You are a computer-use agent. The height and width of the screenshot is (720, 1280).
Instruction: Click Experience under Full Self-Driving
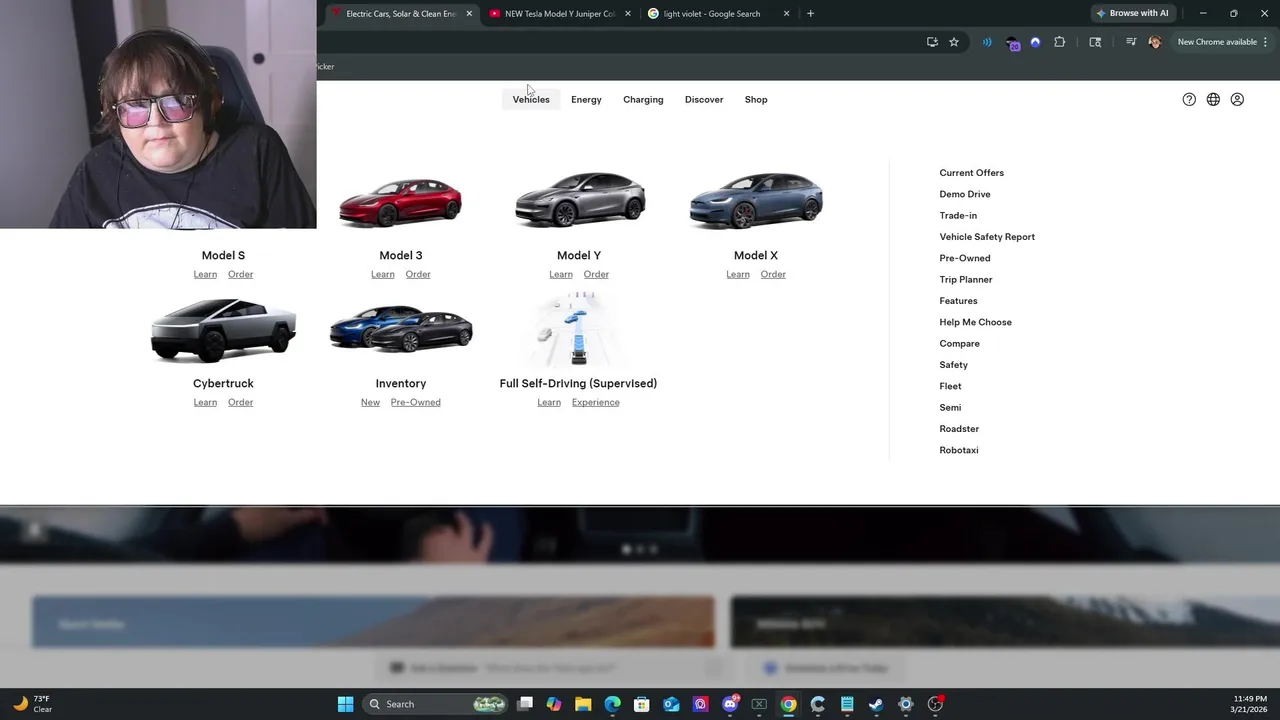tap(595, 402)
